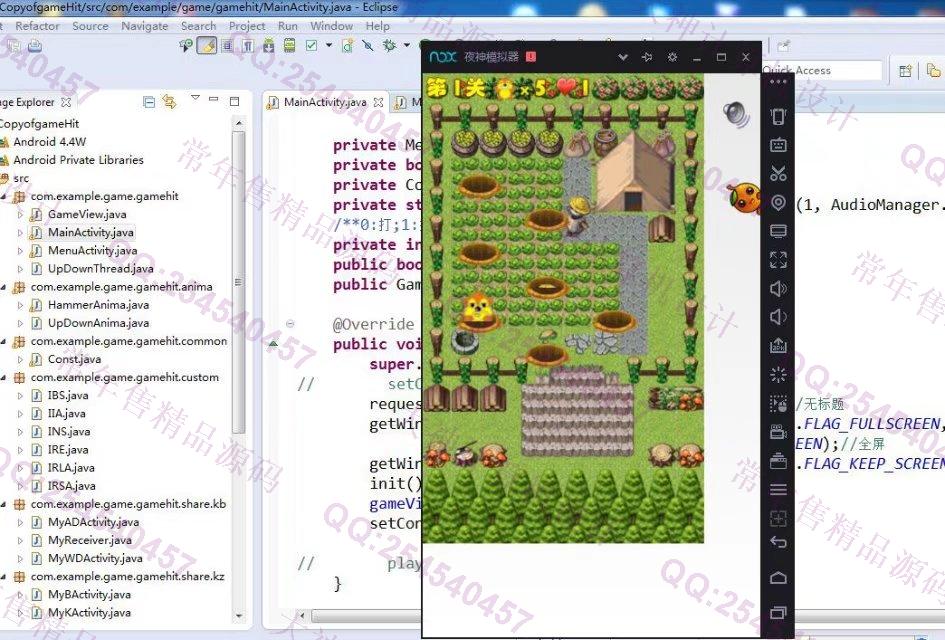This screenshot has height=640, width=945.
Task: Open the Source menu
Action: 90,26
